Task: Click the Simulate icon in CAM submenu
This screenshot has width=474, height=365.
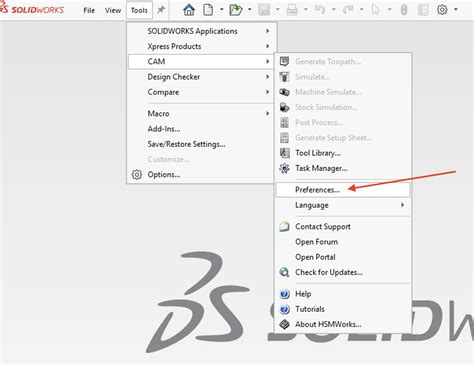Action: (284, 77)
